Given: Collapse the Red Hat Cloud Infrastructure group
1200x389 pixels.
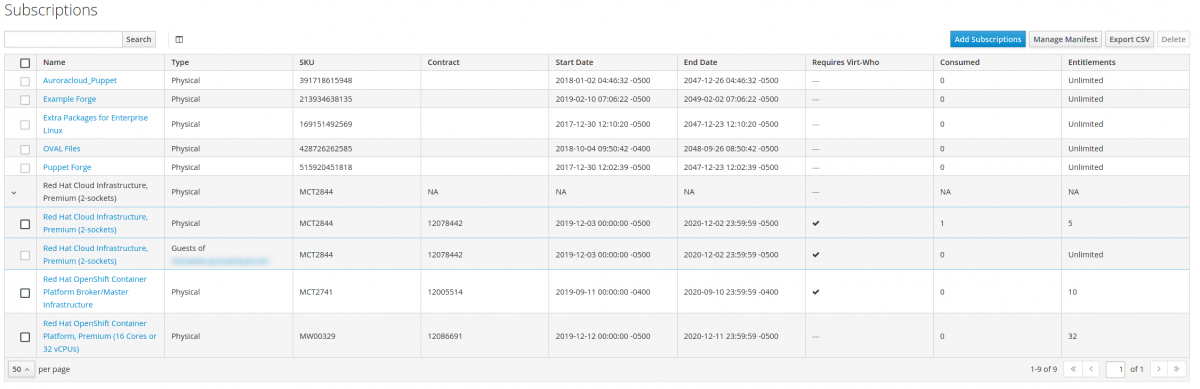Looking at the screenshot, I should [x=14, y=192].
